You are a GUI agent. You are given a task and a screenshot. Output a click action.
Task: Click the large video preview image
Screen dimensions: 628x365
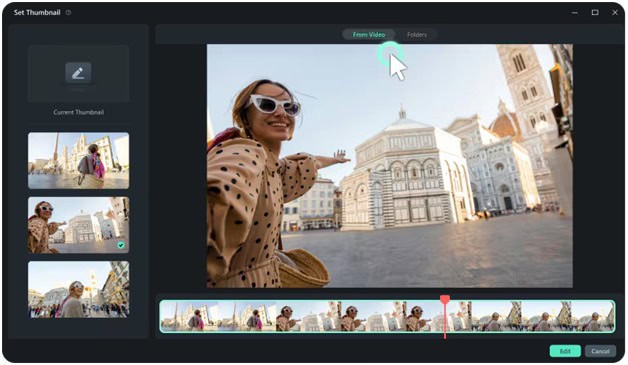(389, 166)
